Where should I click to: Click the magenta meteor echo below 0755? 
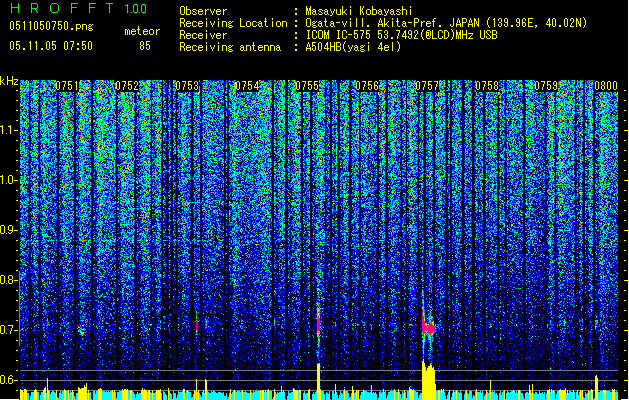click(x=319, y=323)
